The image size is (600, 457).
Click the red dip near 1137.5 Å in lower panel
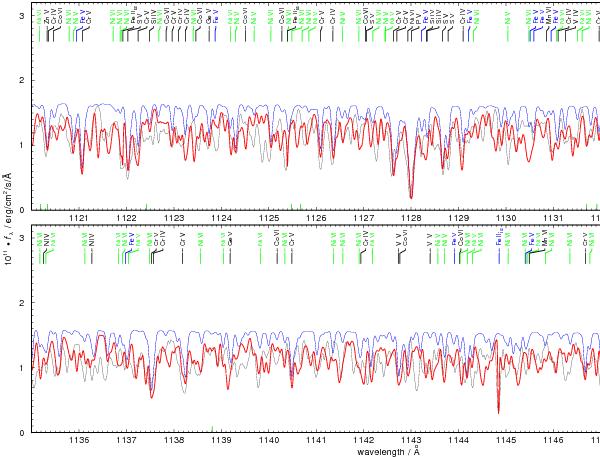click(152, 396)
